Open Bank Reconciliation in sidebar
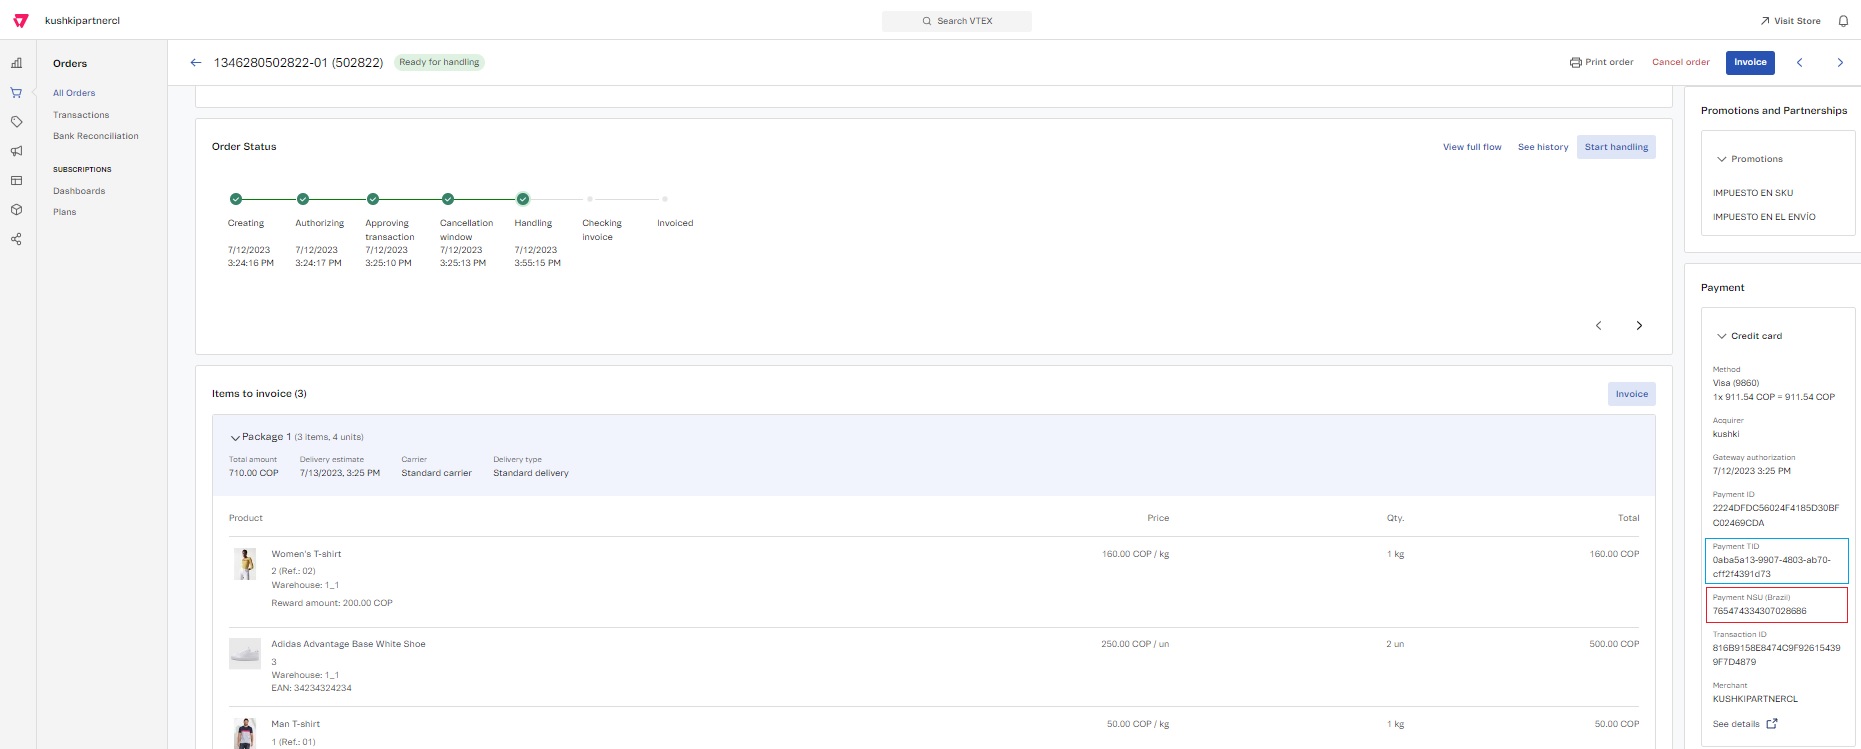 [96, 136]
